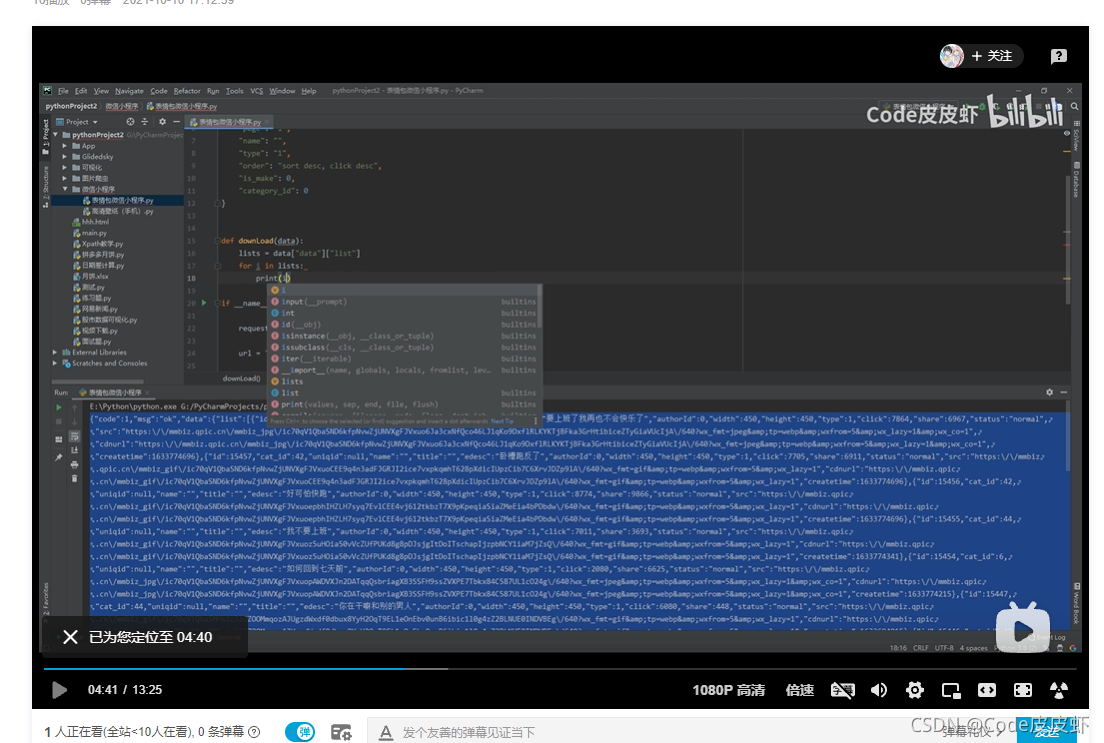1104x743 pixels.
Task: Open the danmaku info question mark
Action: pyautogui.click(x=254, y=732)
